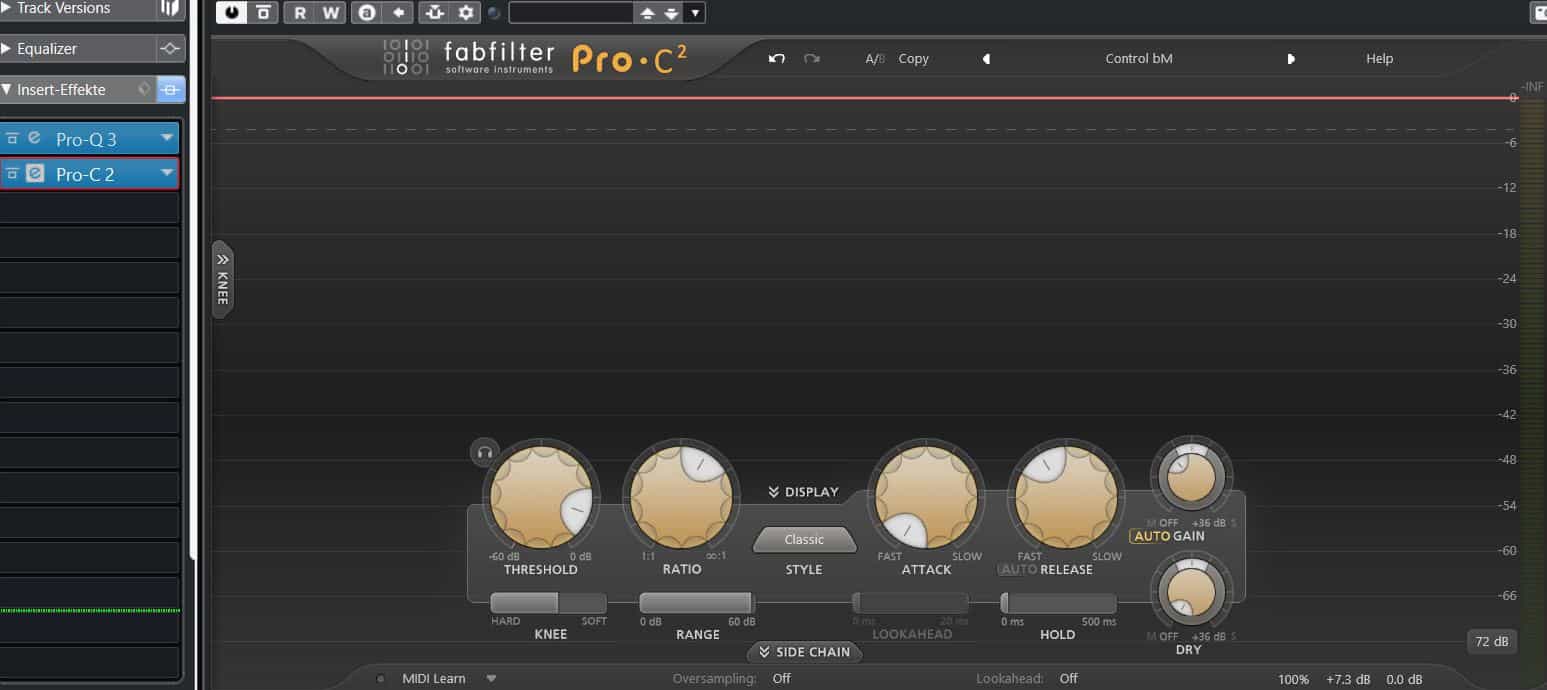Toggle the plugin bypass power button
The height and width of the screenshot is (690, 1547).
230,13
